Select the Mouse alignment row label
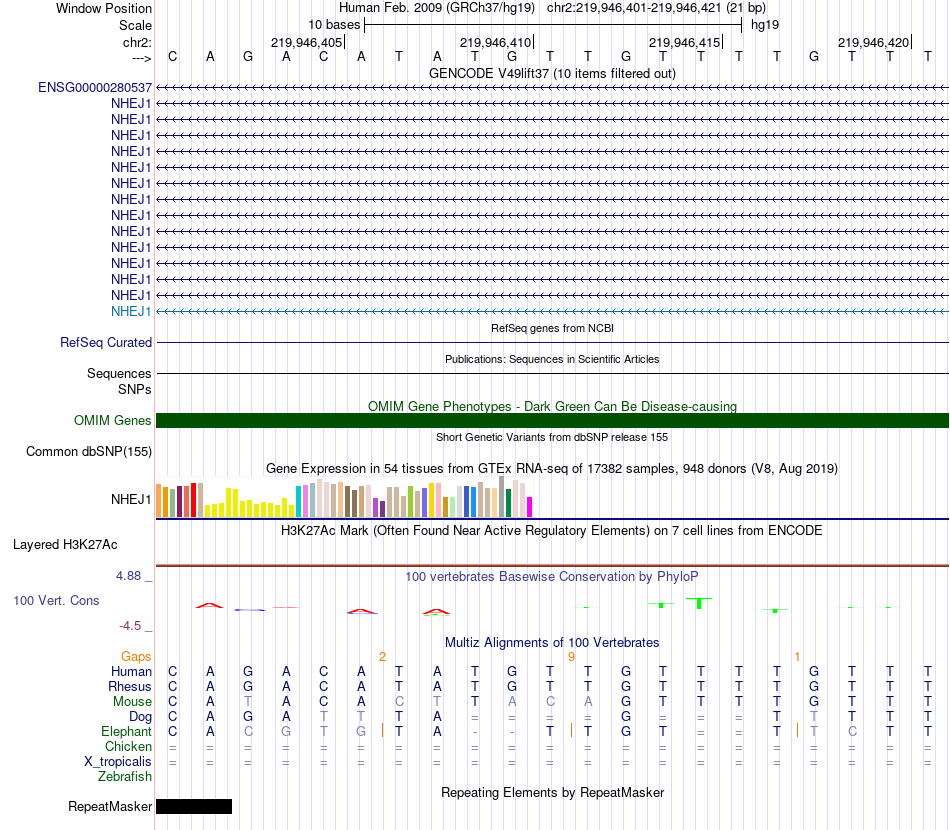Screen dimensions: 950x830 (x=132, y=702)
